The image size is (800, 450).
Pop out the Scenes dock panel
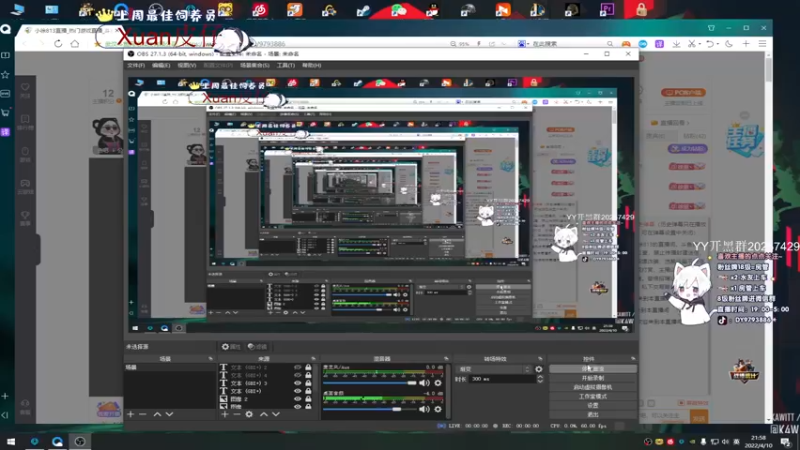tap(210, 359)
